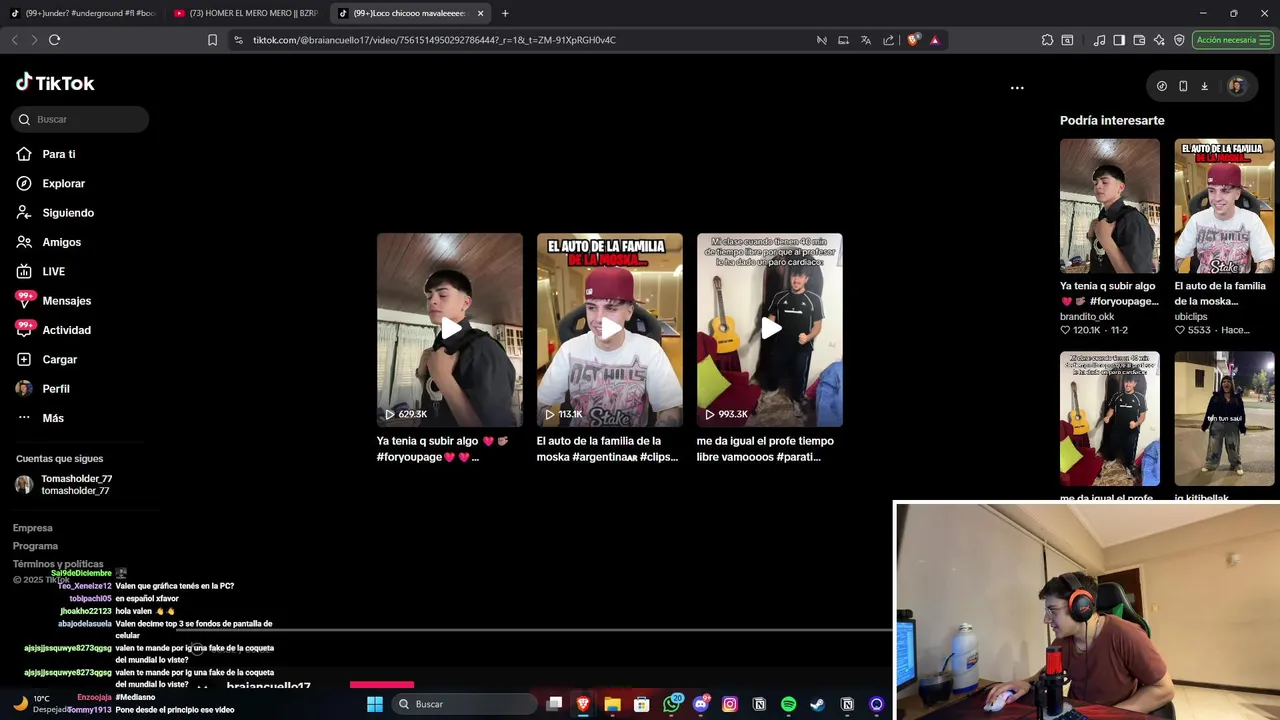Click the Términos y políticas link
This screenshot has width=1280, height=720.
point(58,564)
